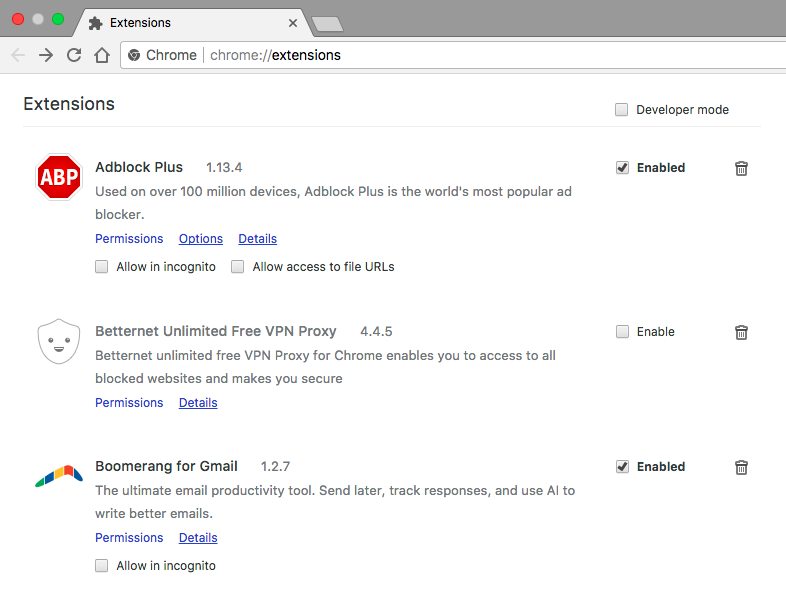Click the Betternet Unlimited Free VPN Proxy title
The height and width of the screenshot is (597, 786).
tap(216, 331)
